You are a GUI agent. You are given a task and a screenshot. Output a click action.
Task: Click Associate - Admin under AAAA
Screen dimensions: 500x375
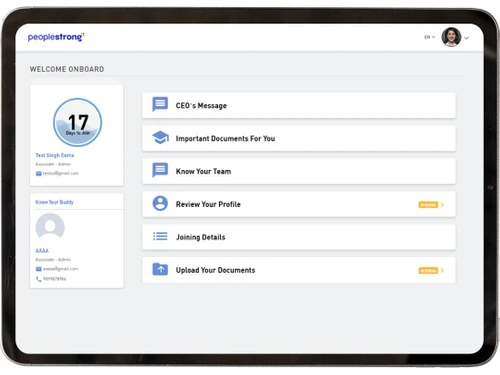tap(53, 259)
